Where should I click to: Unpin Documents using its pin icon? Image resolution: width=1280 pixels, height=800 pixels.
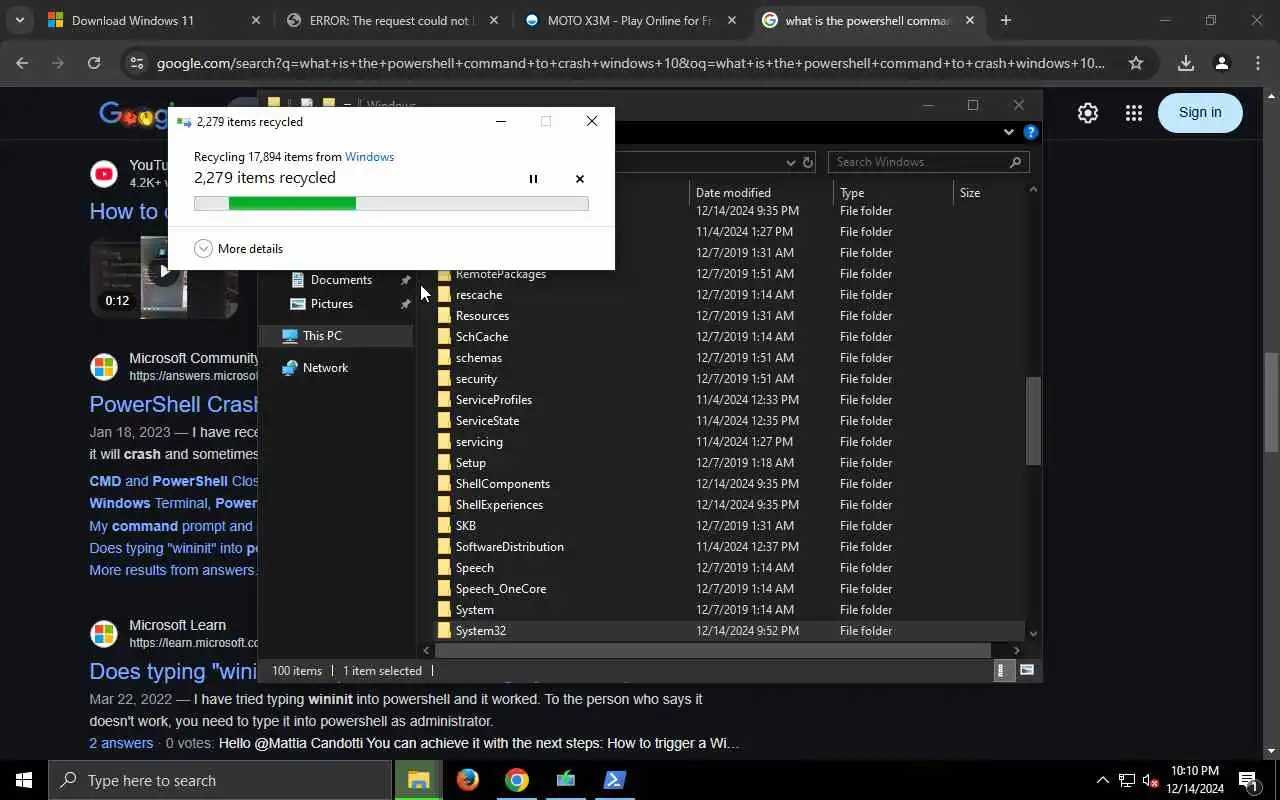pos(405,280)
